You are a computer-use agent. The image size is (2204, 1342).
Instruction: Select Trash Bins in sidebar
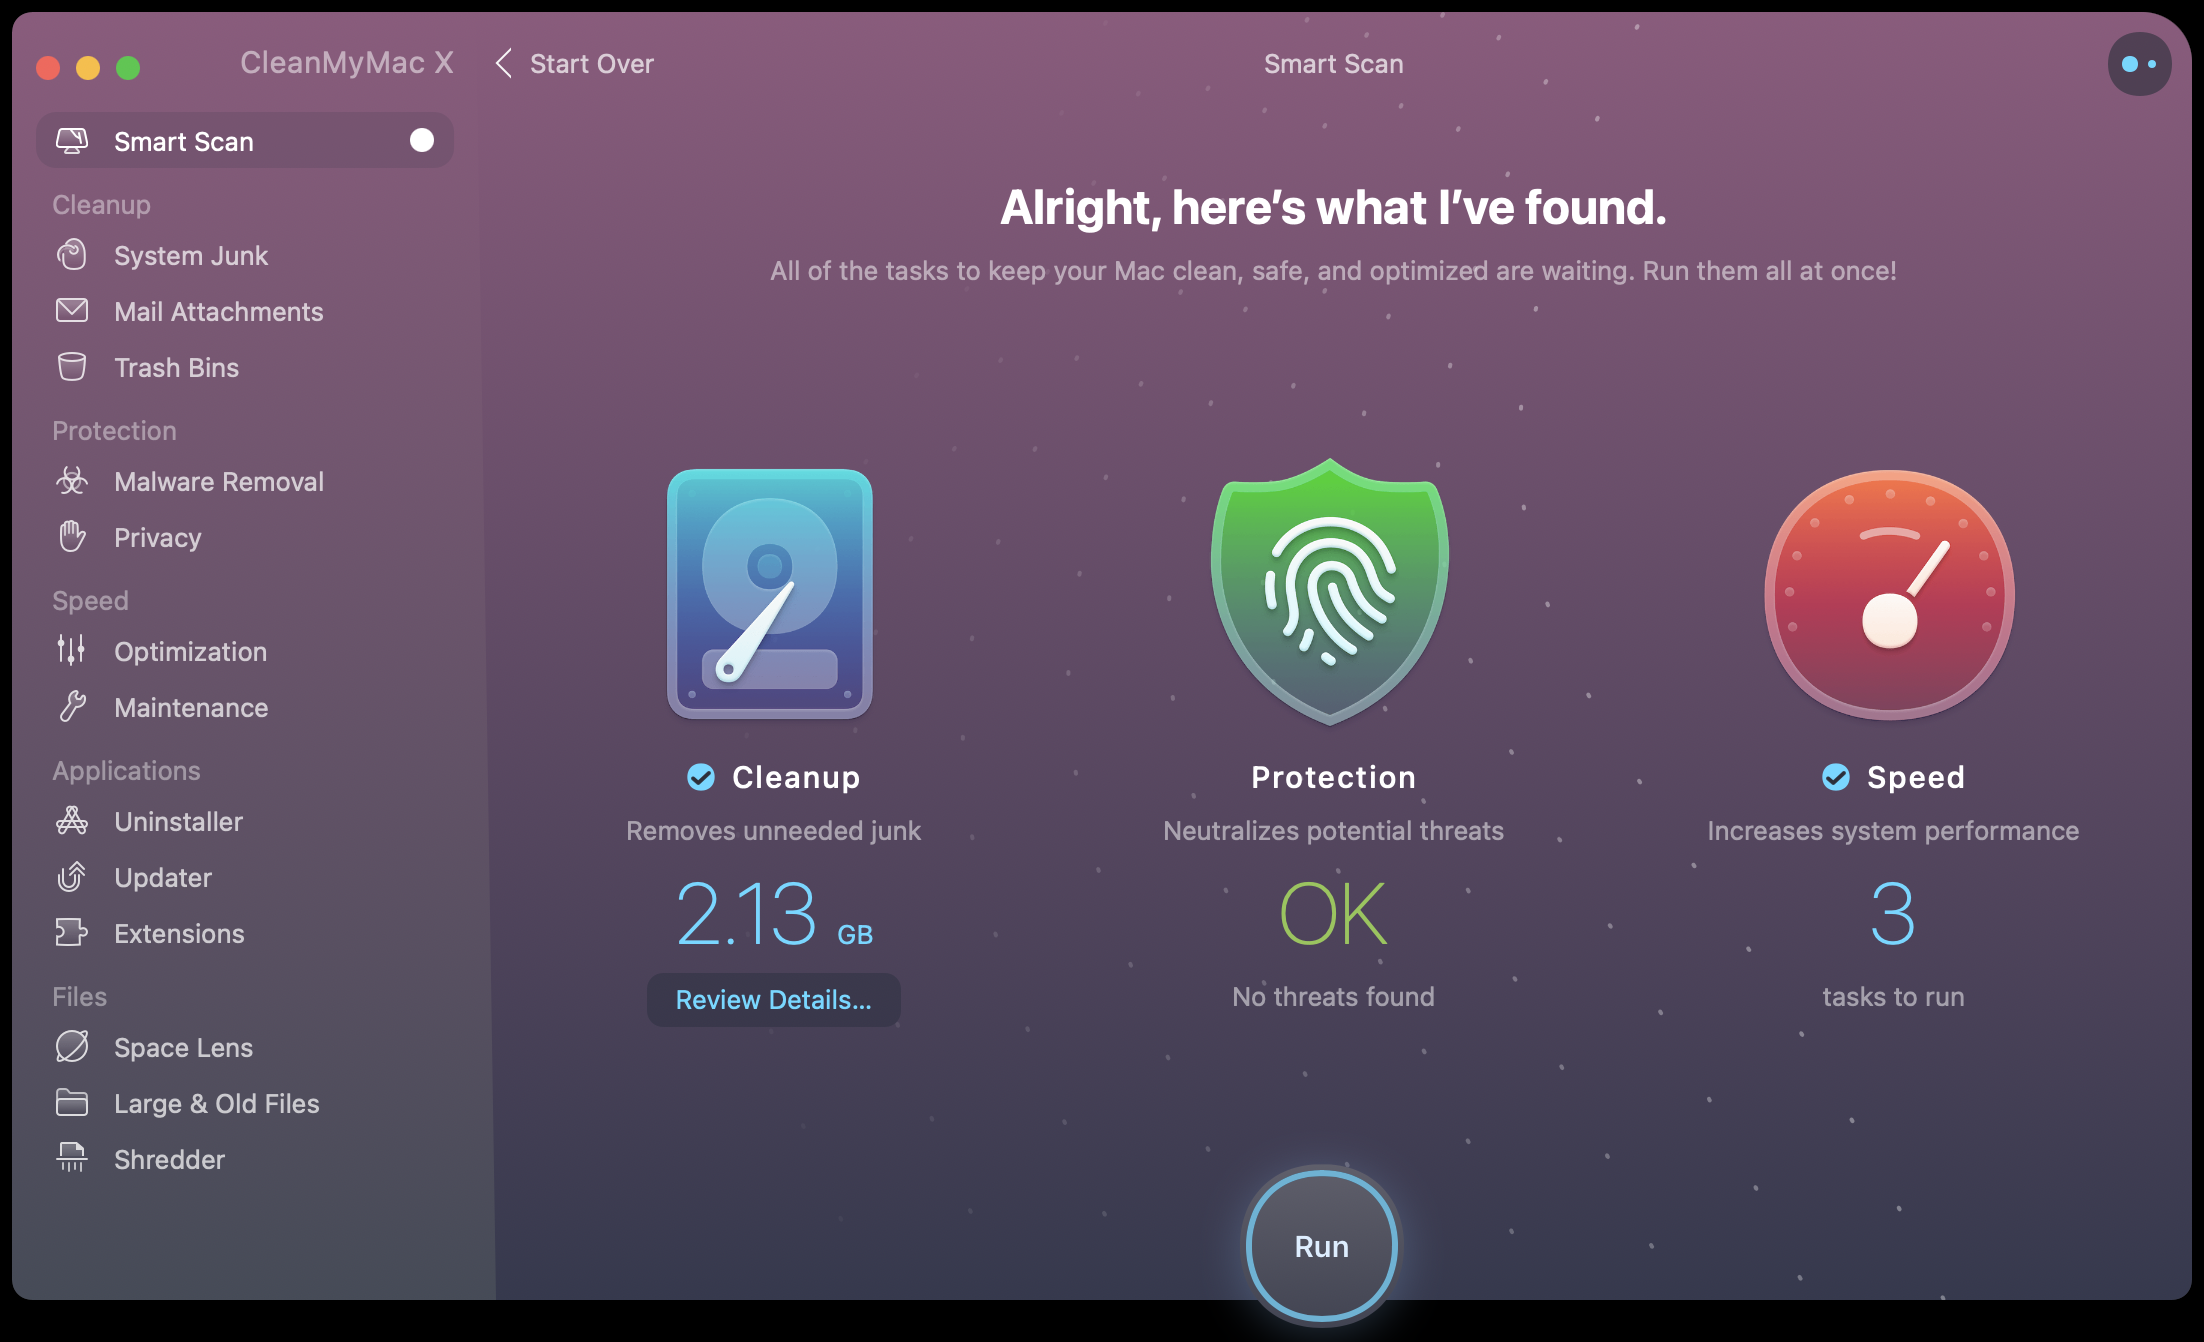245,367
